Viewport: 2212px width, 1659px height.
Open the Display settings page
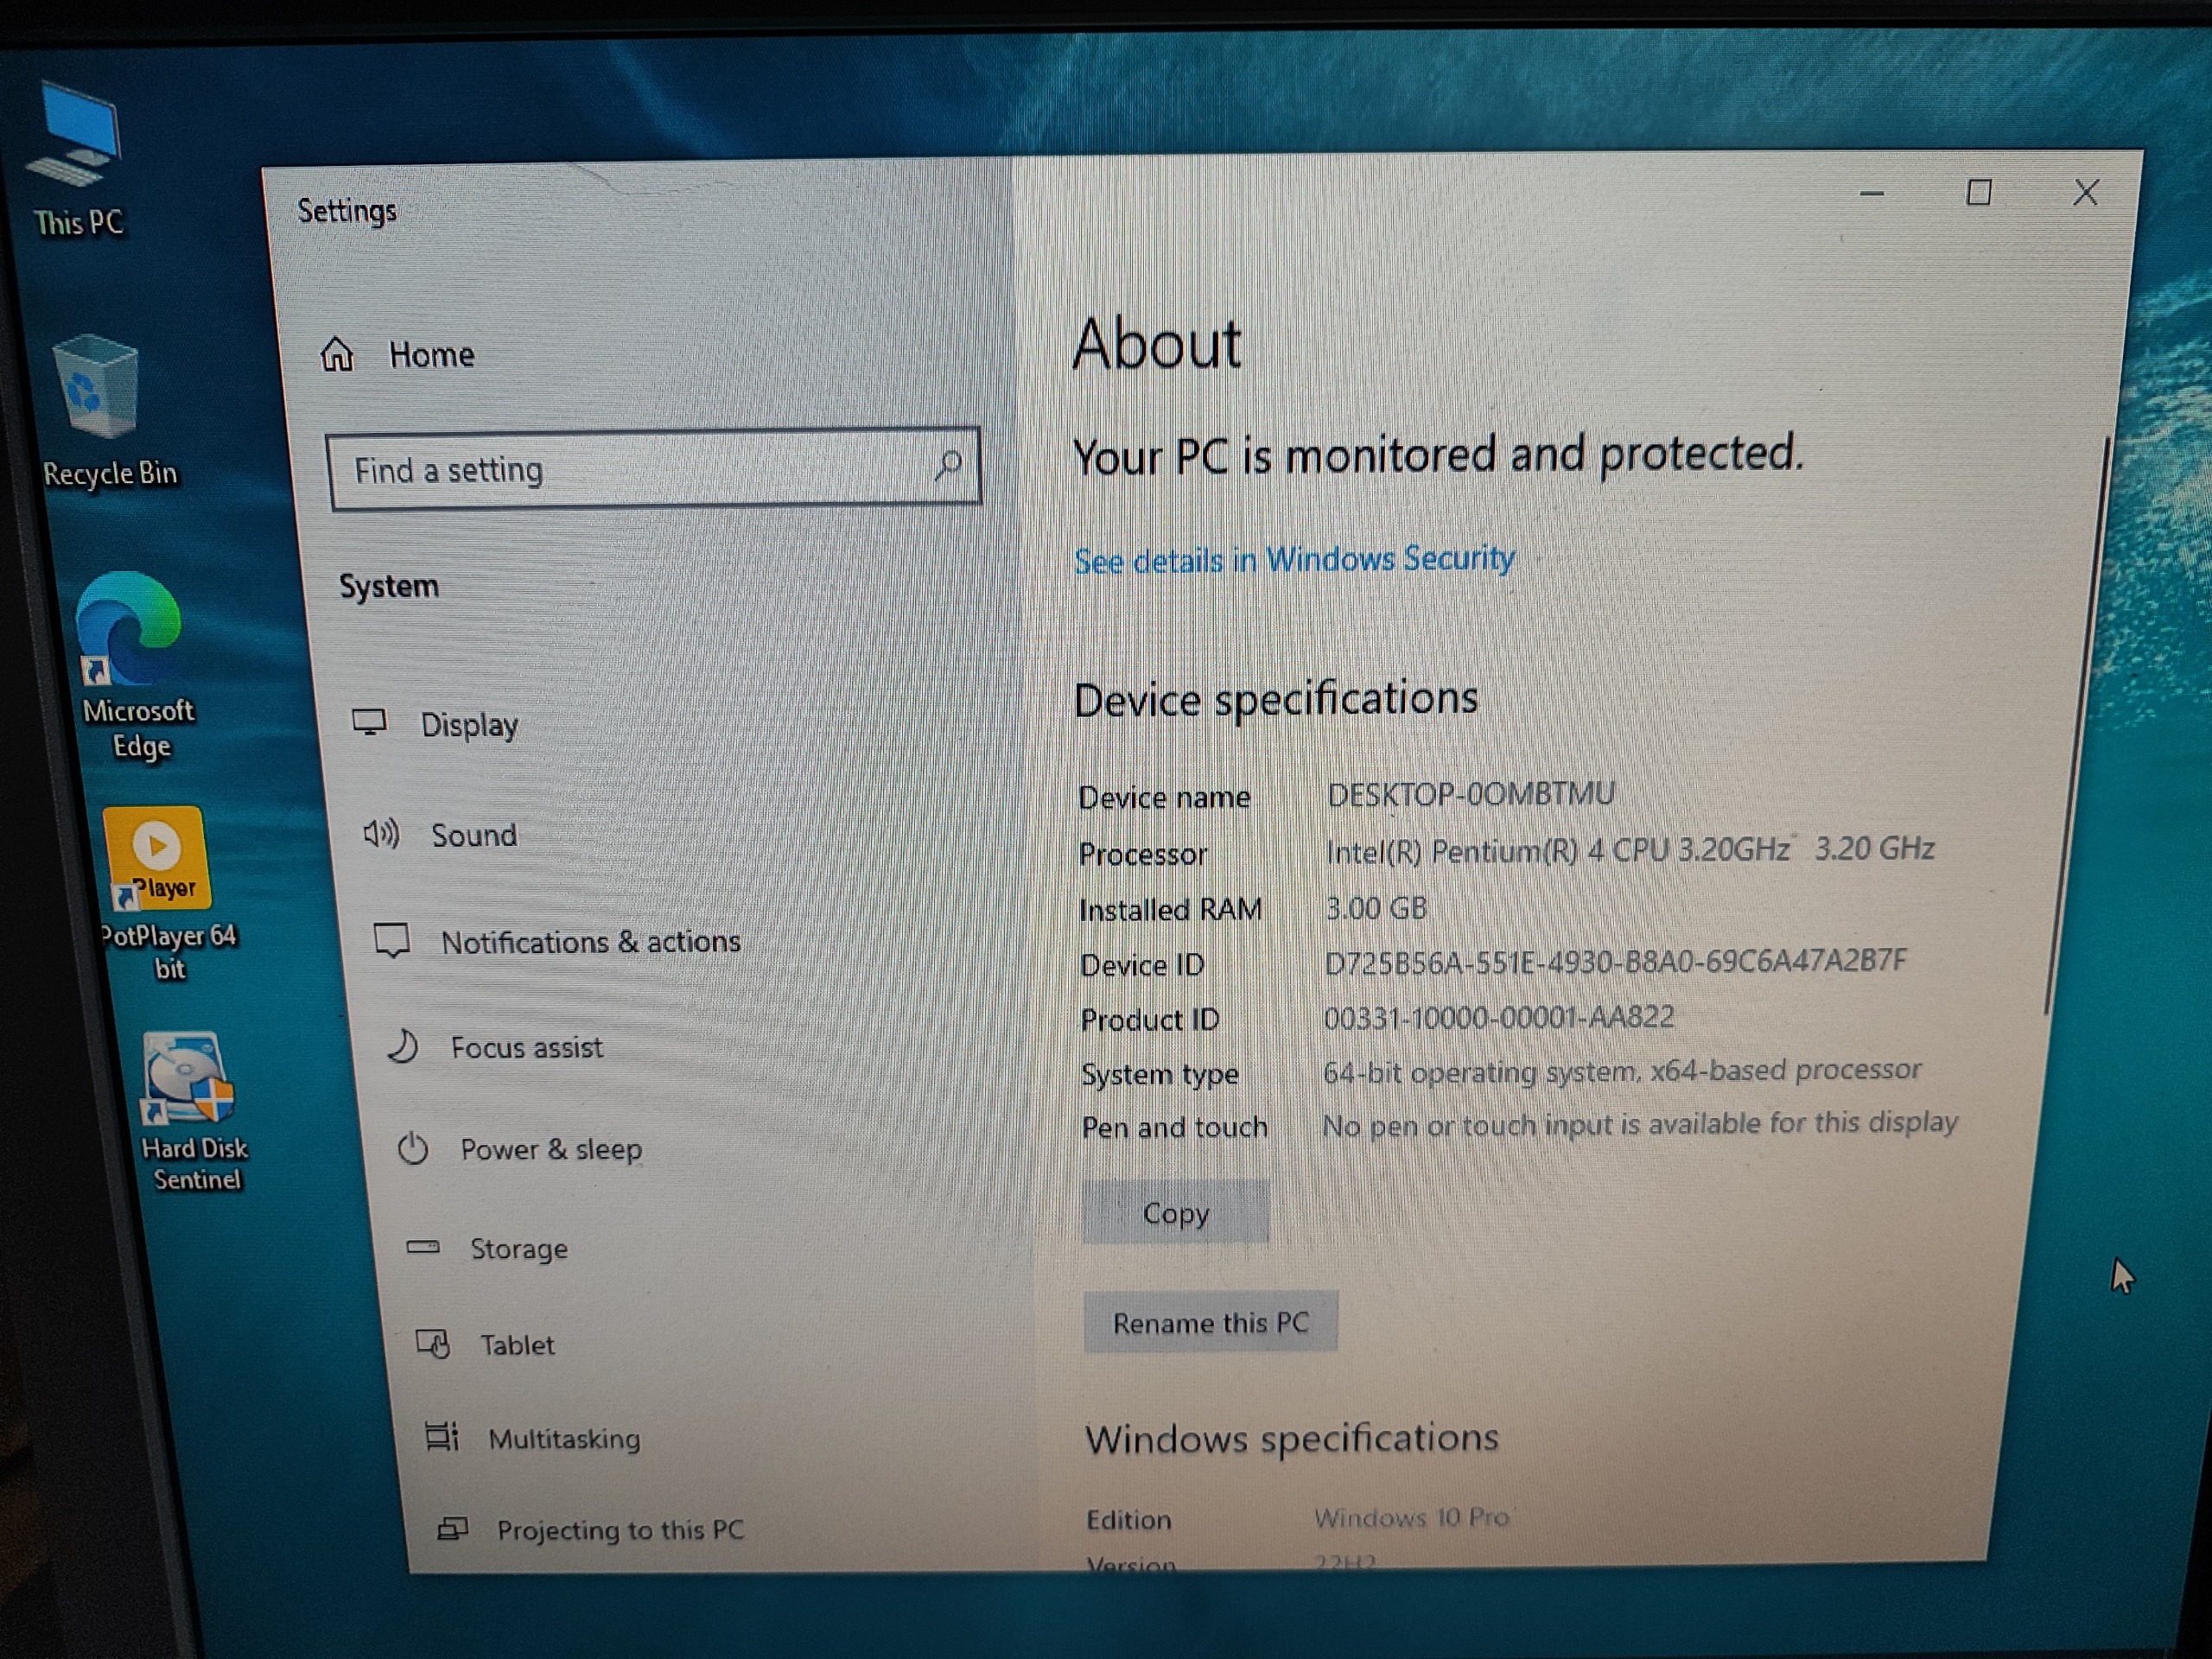tap(469, 725)
